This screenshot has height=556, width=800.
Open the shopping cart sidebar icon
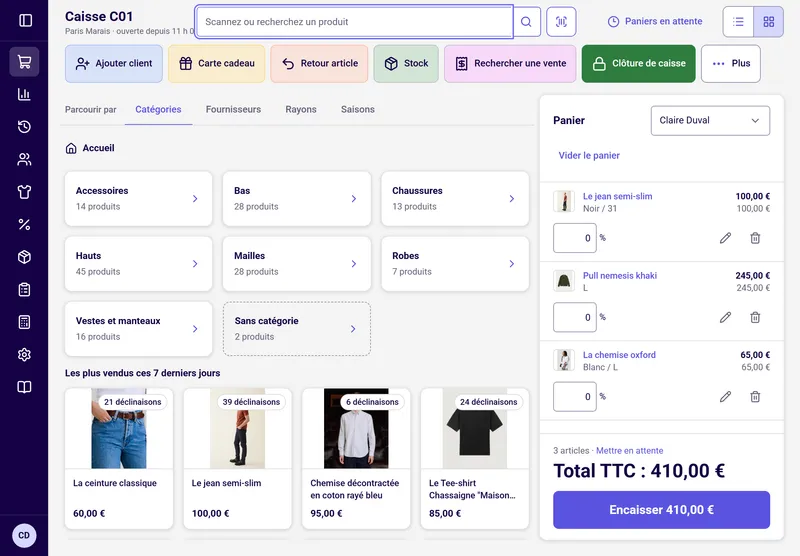coord(24,62)
